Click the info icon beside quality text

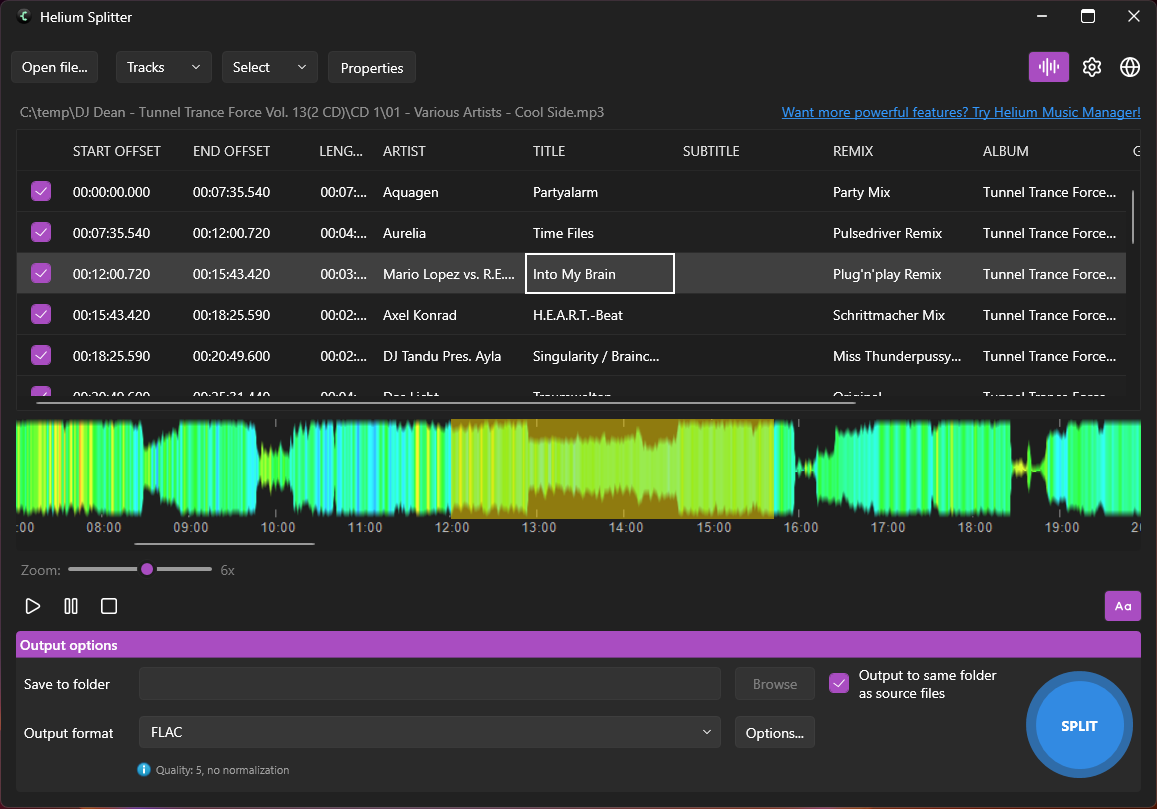pos(144,770)
